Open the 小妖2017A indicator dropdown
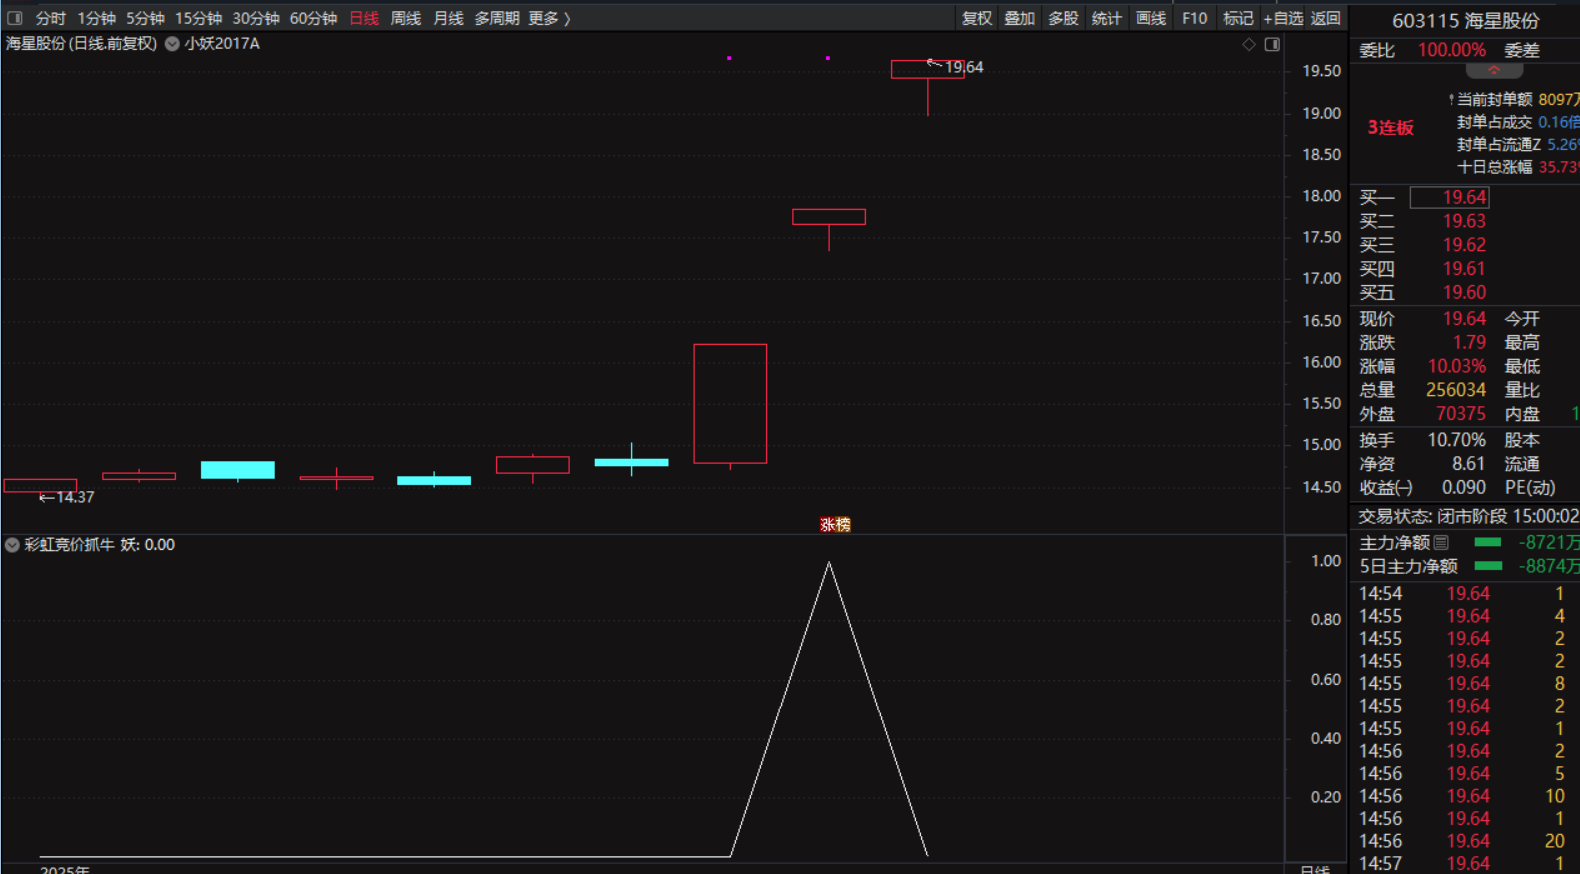This screenshot has height=874, width=1580. click(172, 44)
